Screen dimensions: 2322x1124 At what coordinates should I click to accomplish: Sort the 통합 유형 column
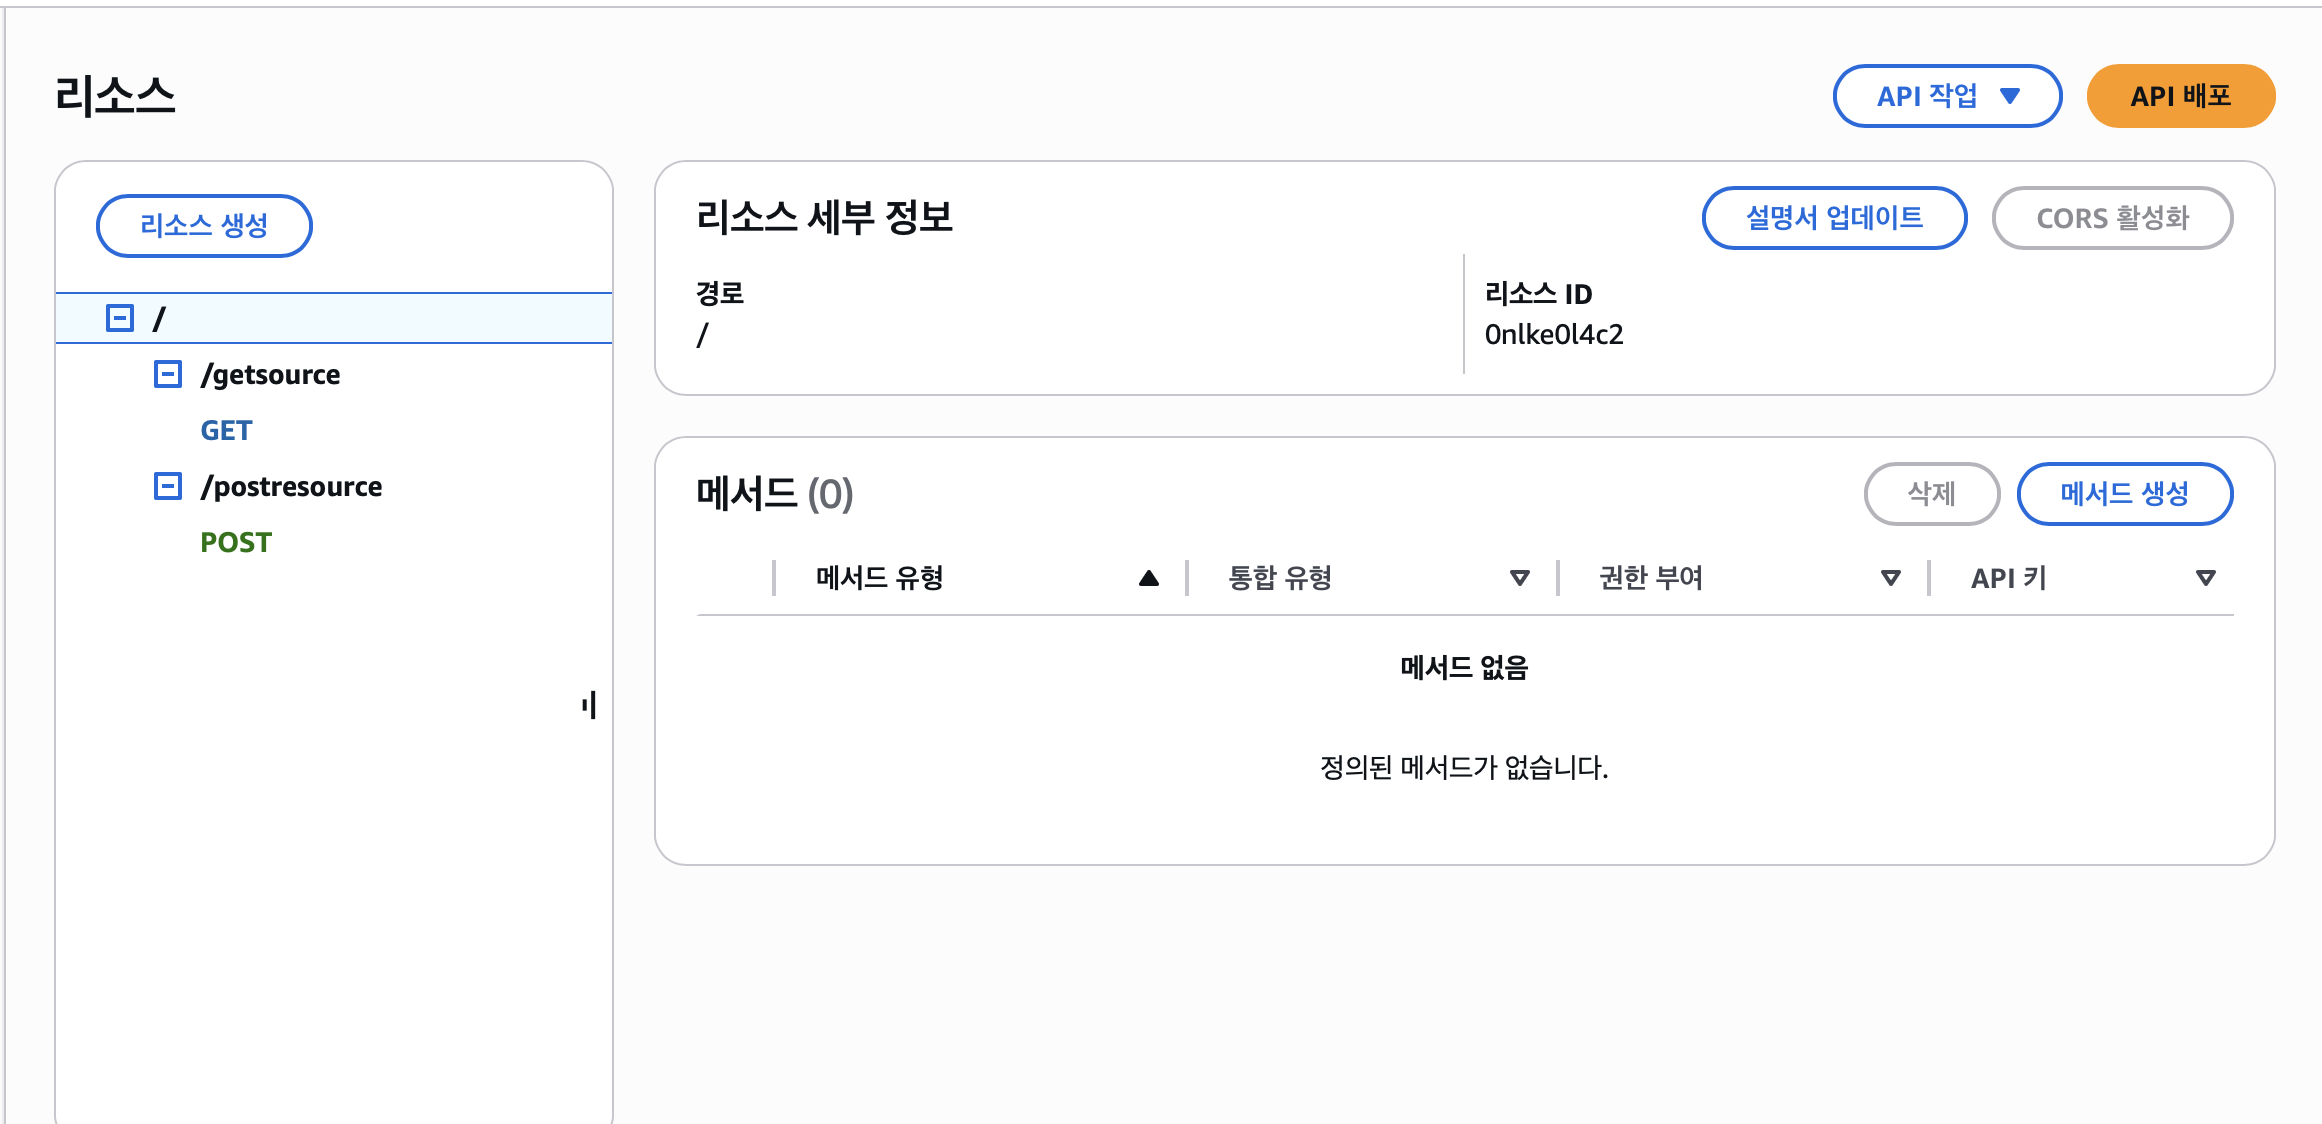[x=1519, y=578]
